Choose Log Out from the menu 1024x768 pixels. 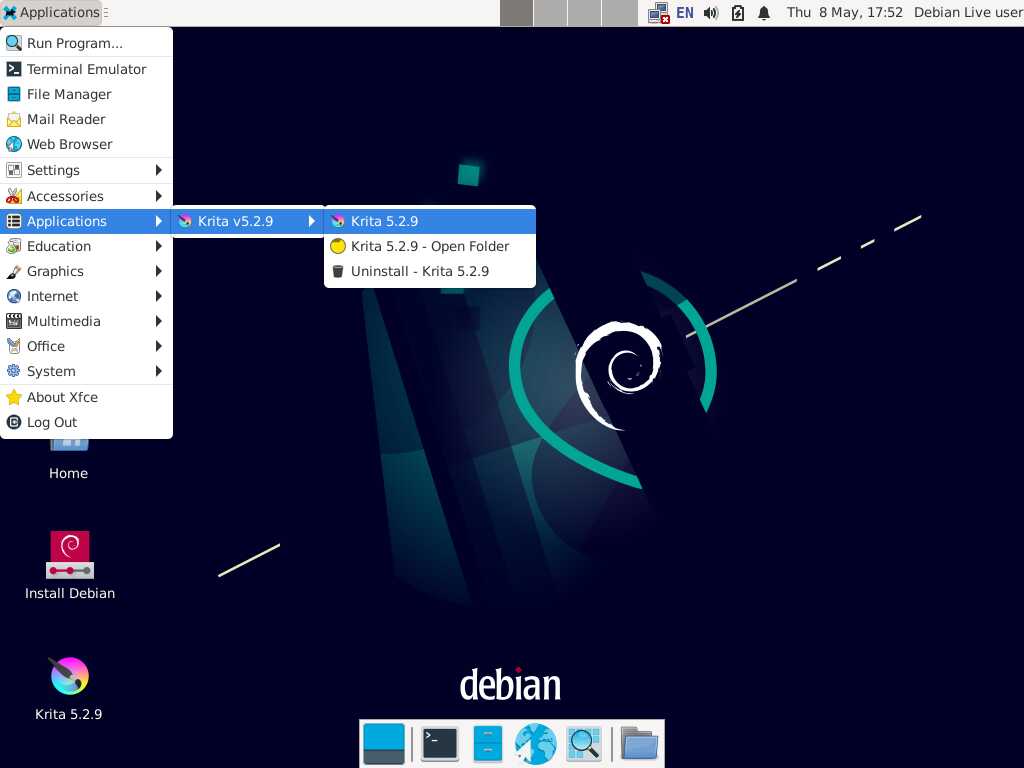click(x=86, y=422)
